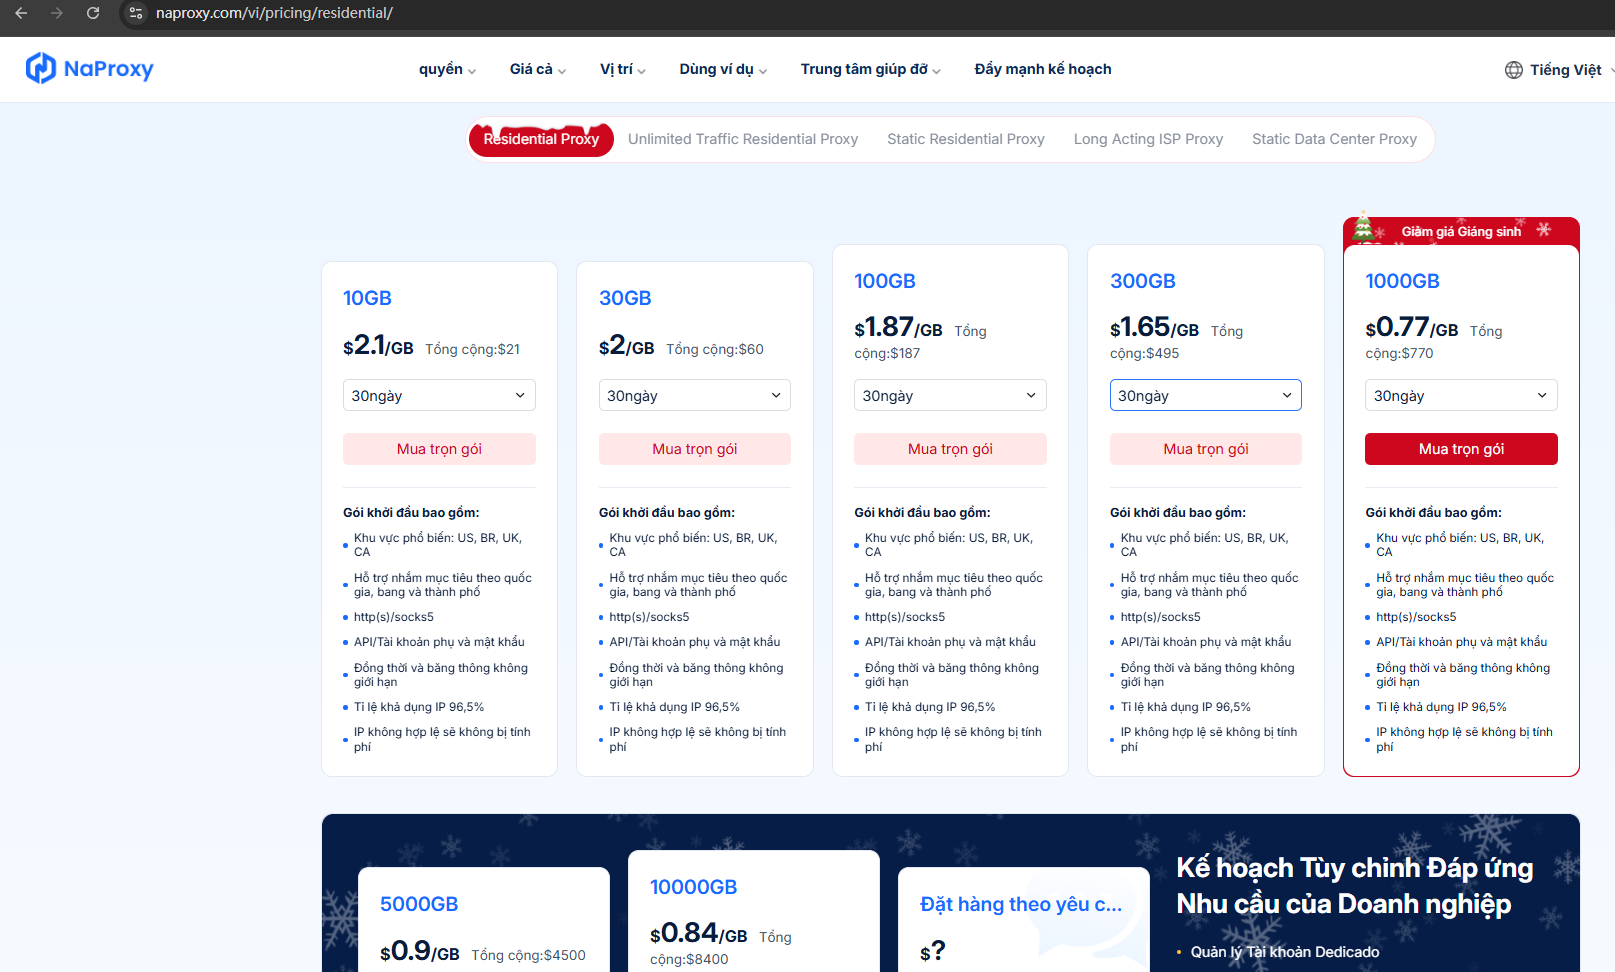Open site info icon in address bar
The height and width of the screenshot is (972, 1615).
(136, 13)
